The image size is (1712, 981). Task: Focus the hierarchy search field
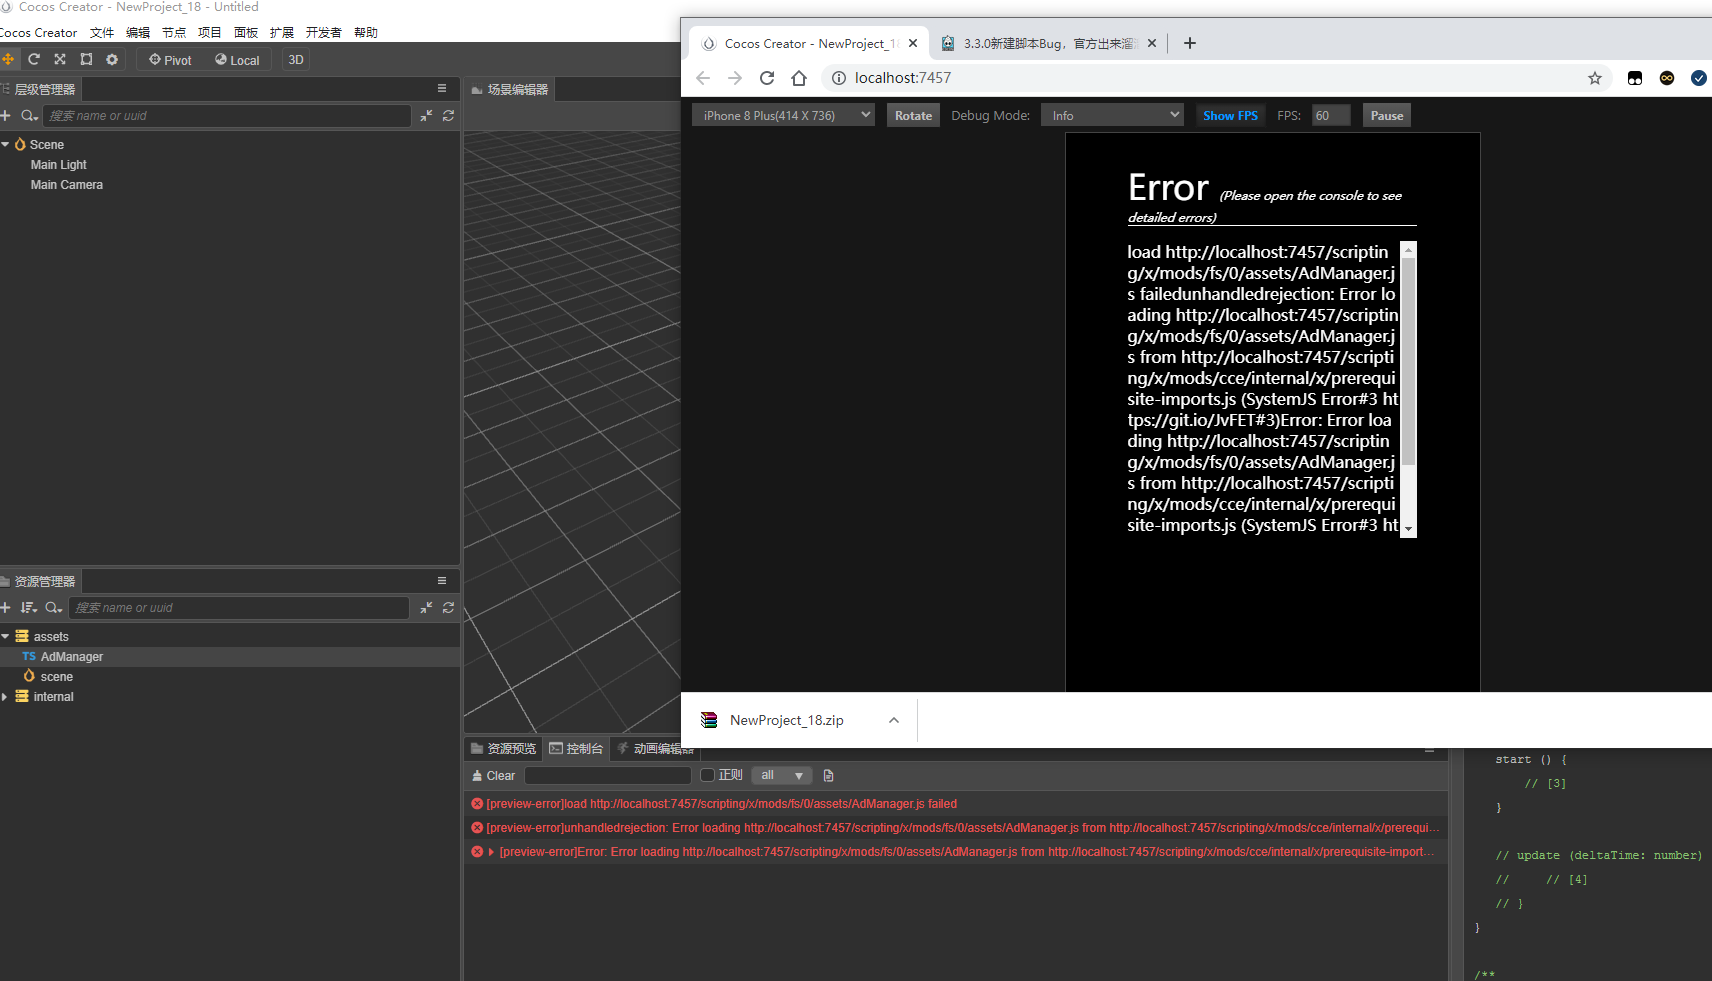(x=227, y=116)
